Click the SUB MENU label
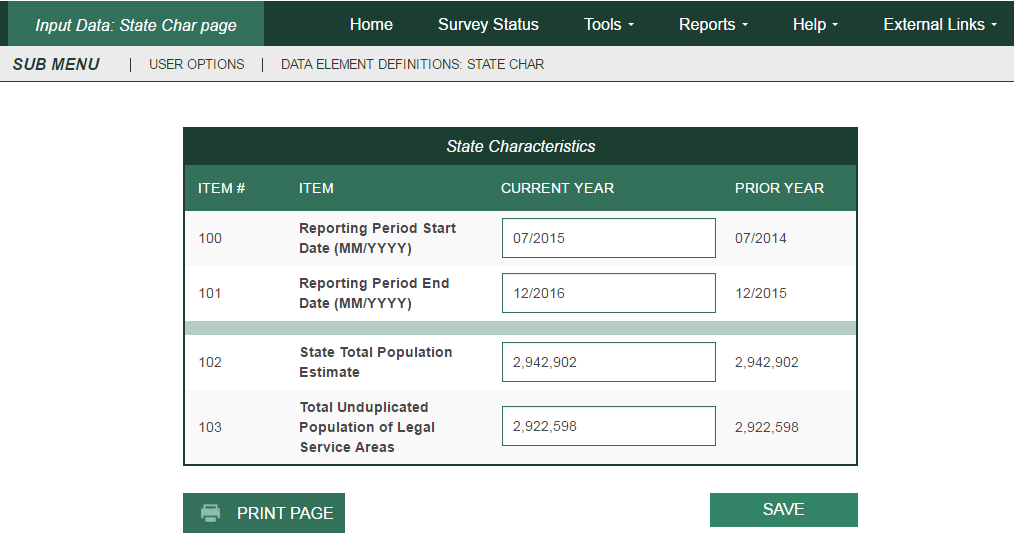The image size is (1014, 539). click(x=56, y=64)
